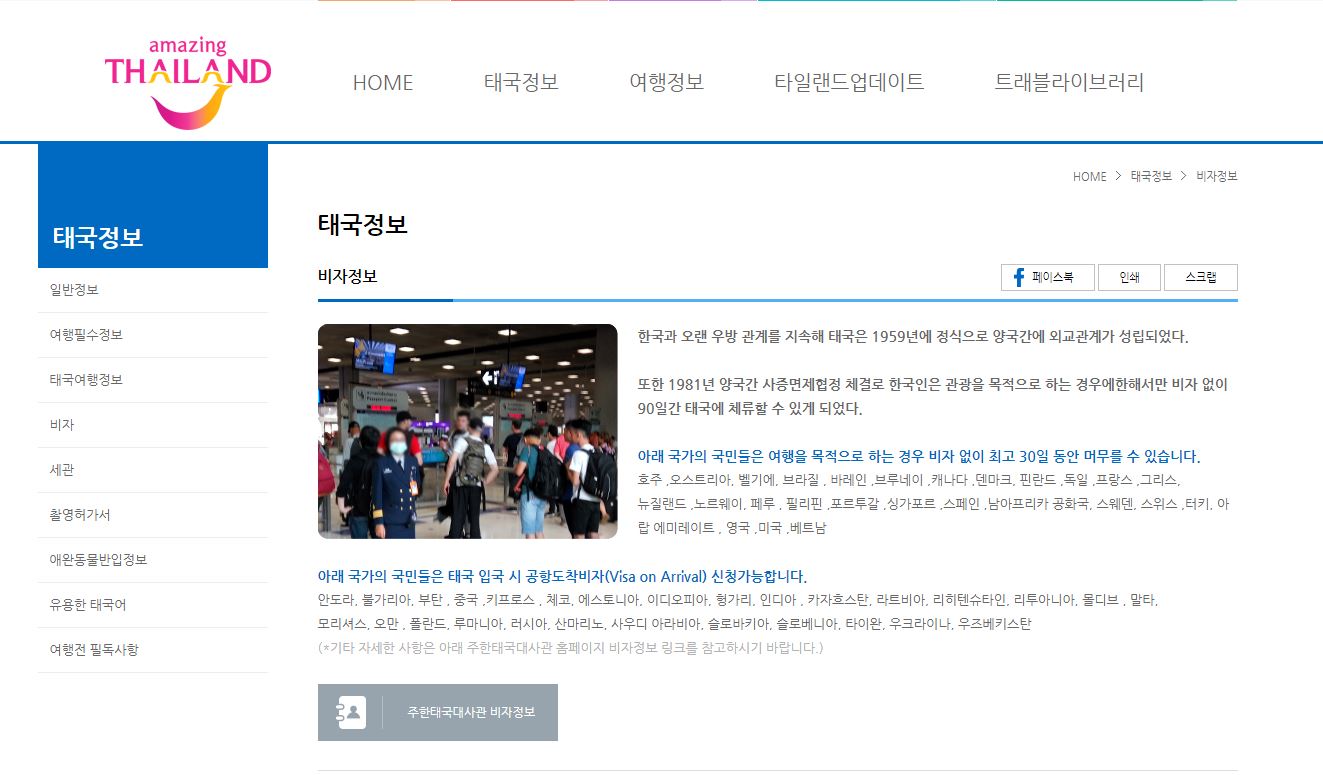
Task: Click 비자정보 in the breadcrumb
Action: [1217, 176]
